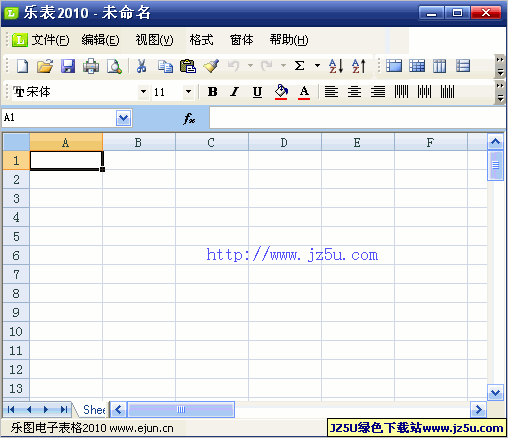Toggle bold formatting
The image size is (508, 438).
(x=212, y=92)
